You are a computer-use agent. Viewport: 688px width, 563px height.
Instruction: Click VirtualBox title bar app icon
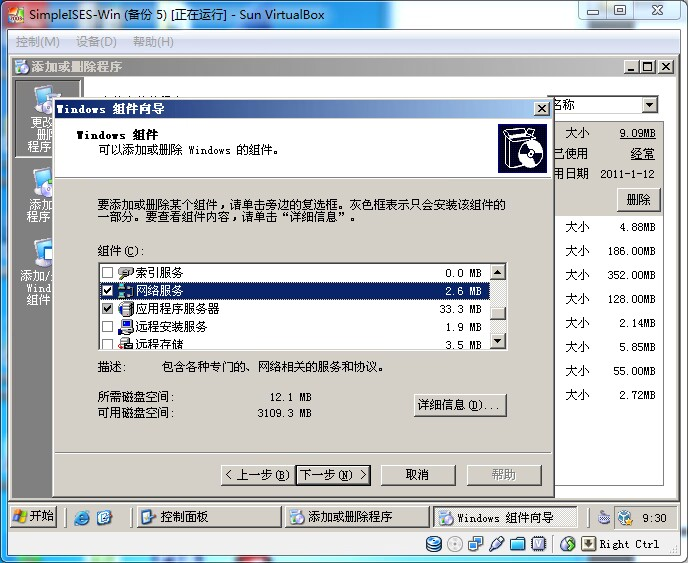16,14
